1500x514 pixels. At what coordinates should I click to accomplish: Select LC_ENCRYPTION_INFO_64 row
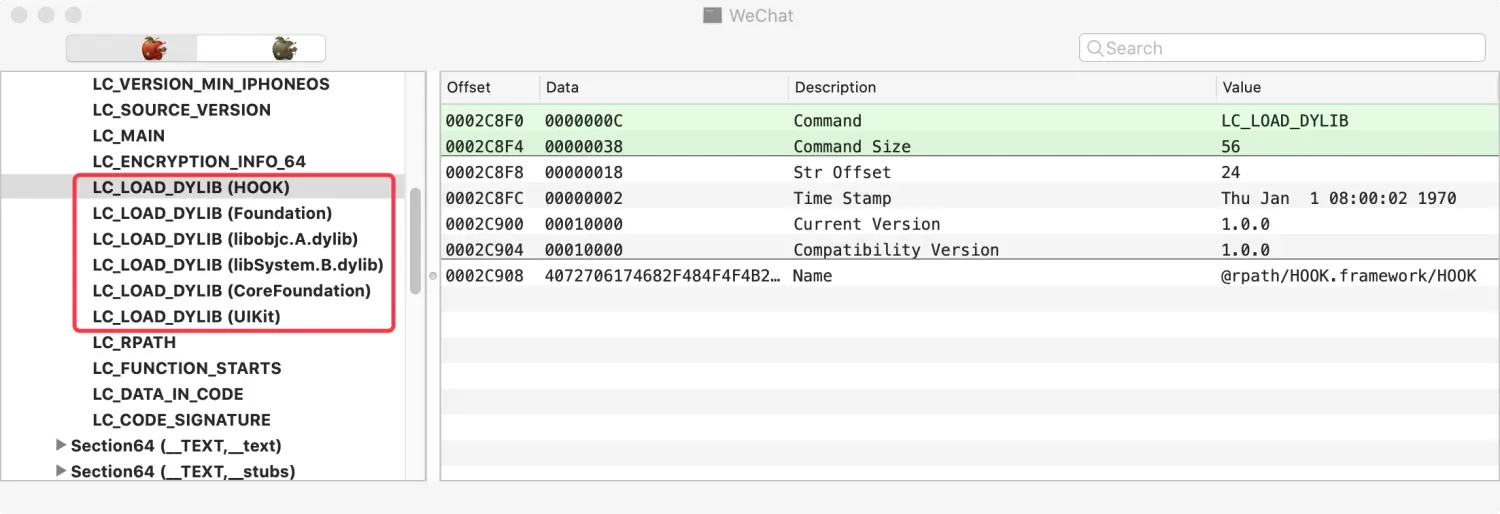click(x=199, y=162)
